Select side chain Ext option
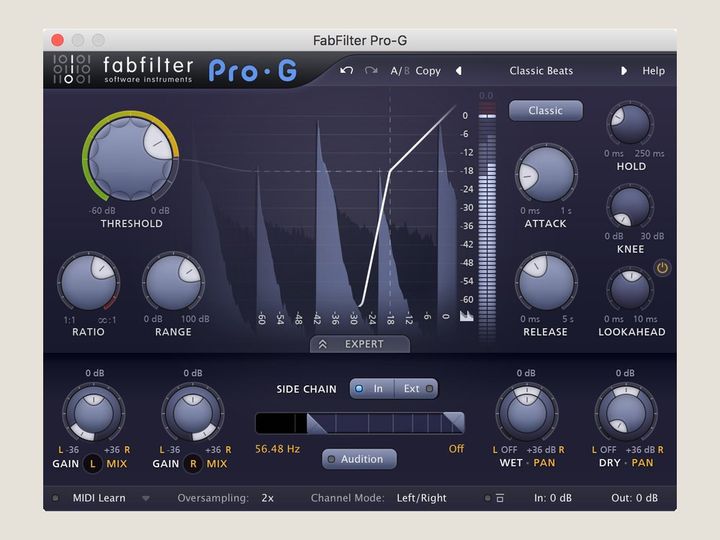Screen dimensions: 720x540 (416, 388)
